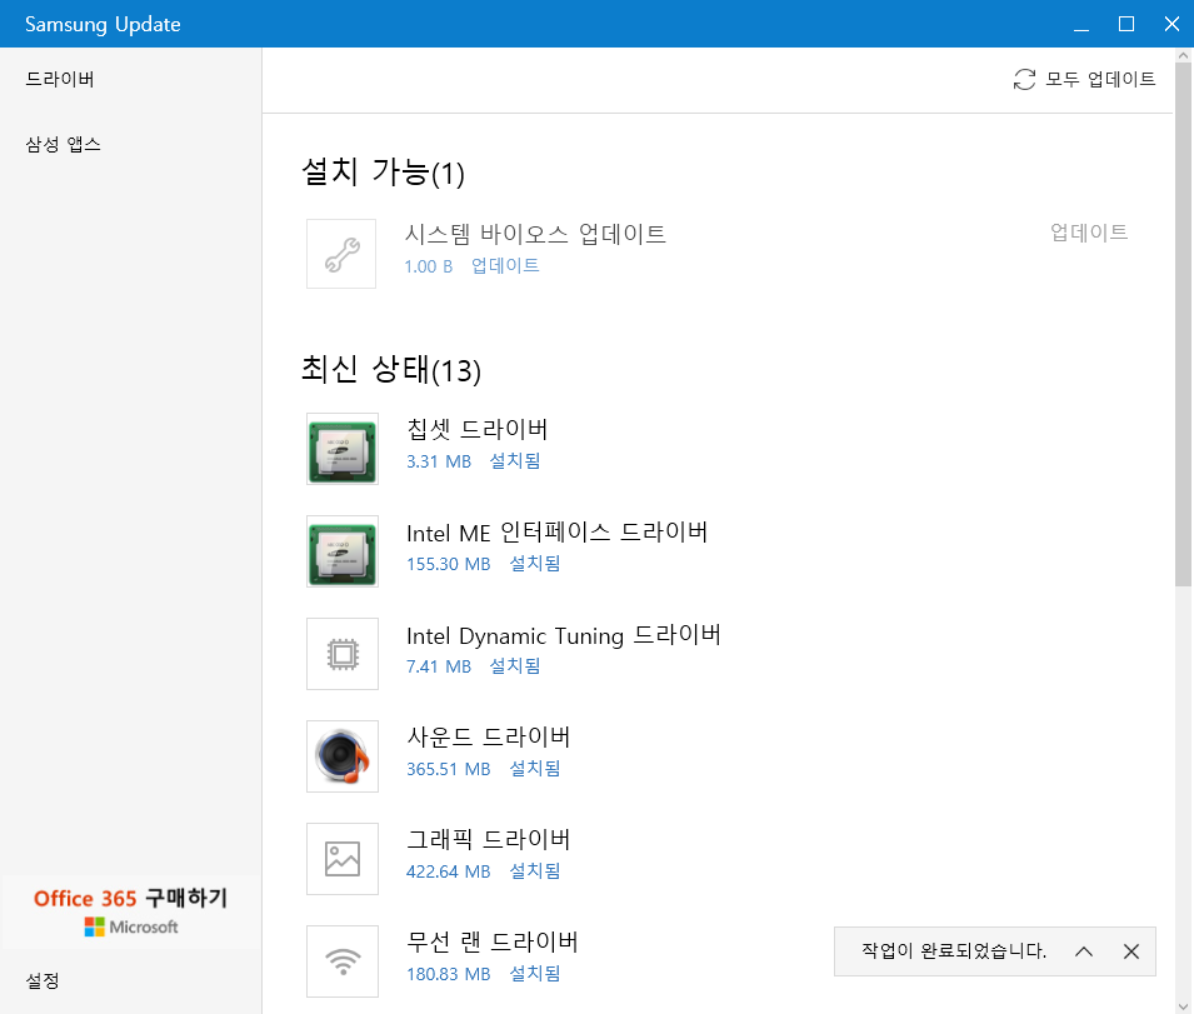This screenshot has height=1014, width=1194.
Task: Click the vertical scrollbar thumb
Action: coord(1183,324)
